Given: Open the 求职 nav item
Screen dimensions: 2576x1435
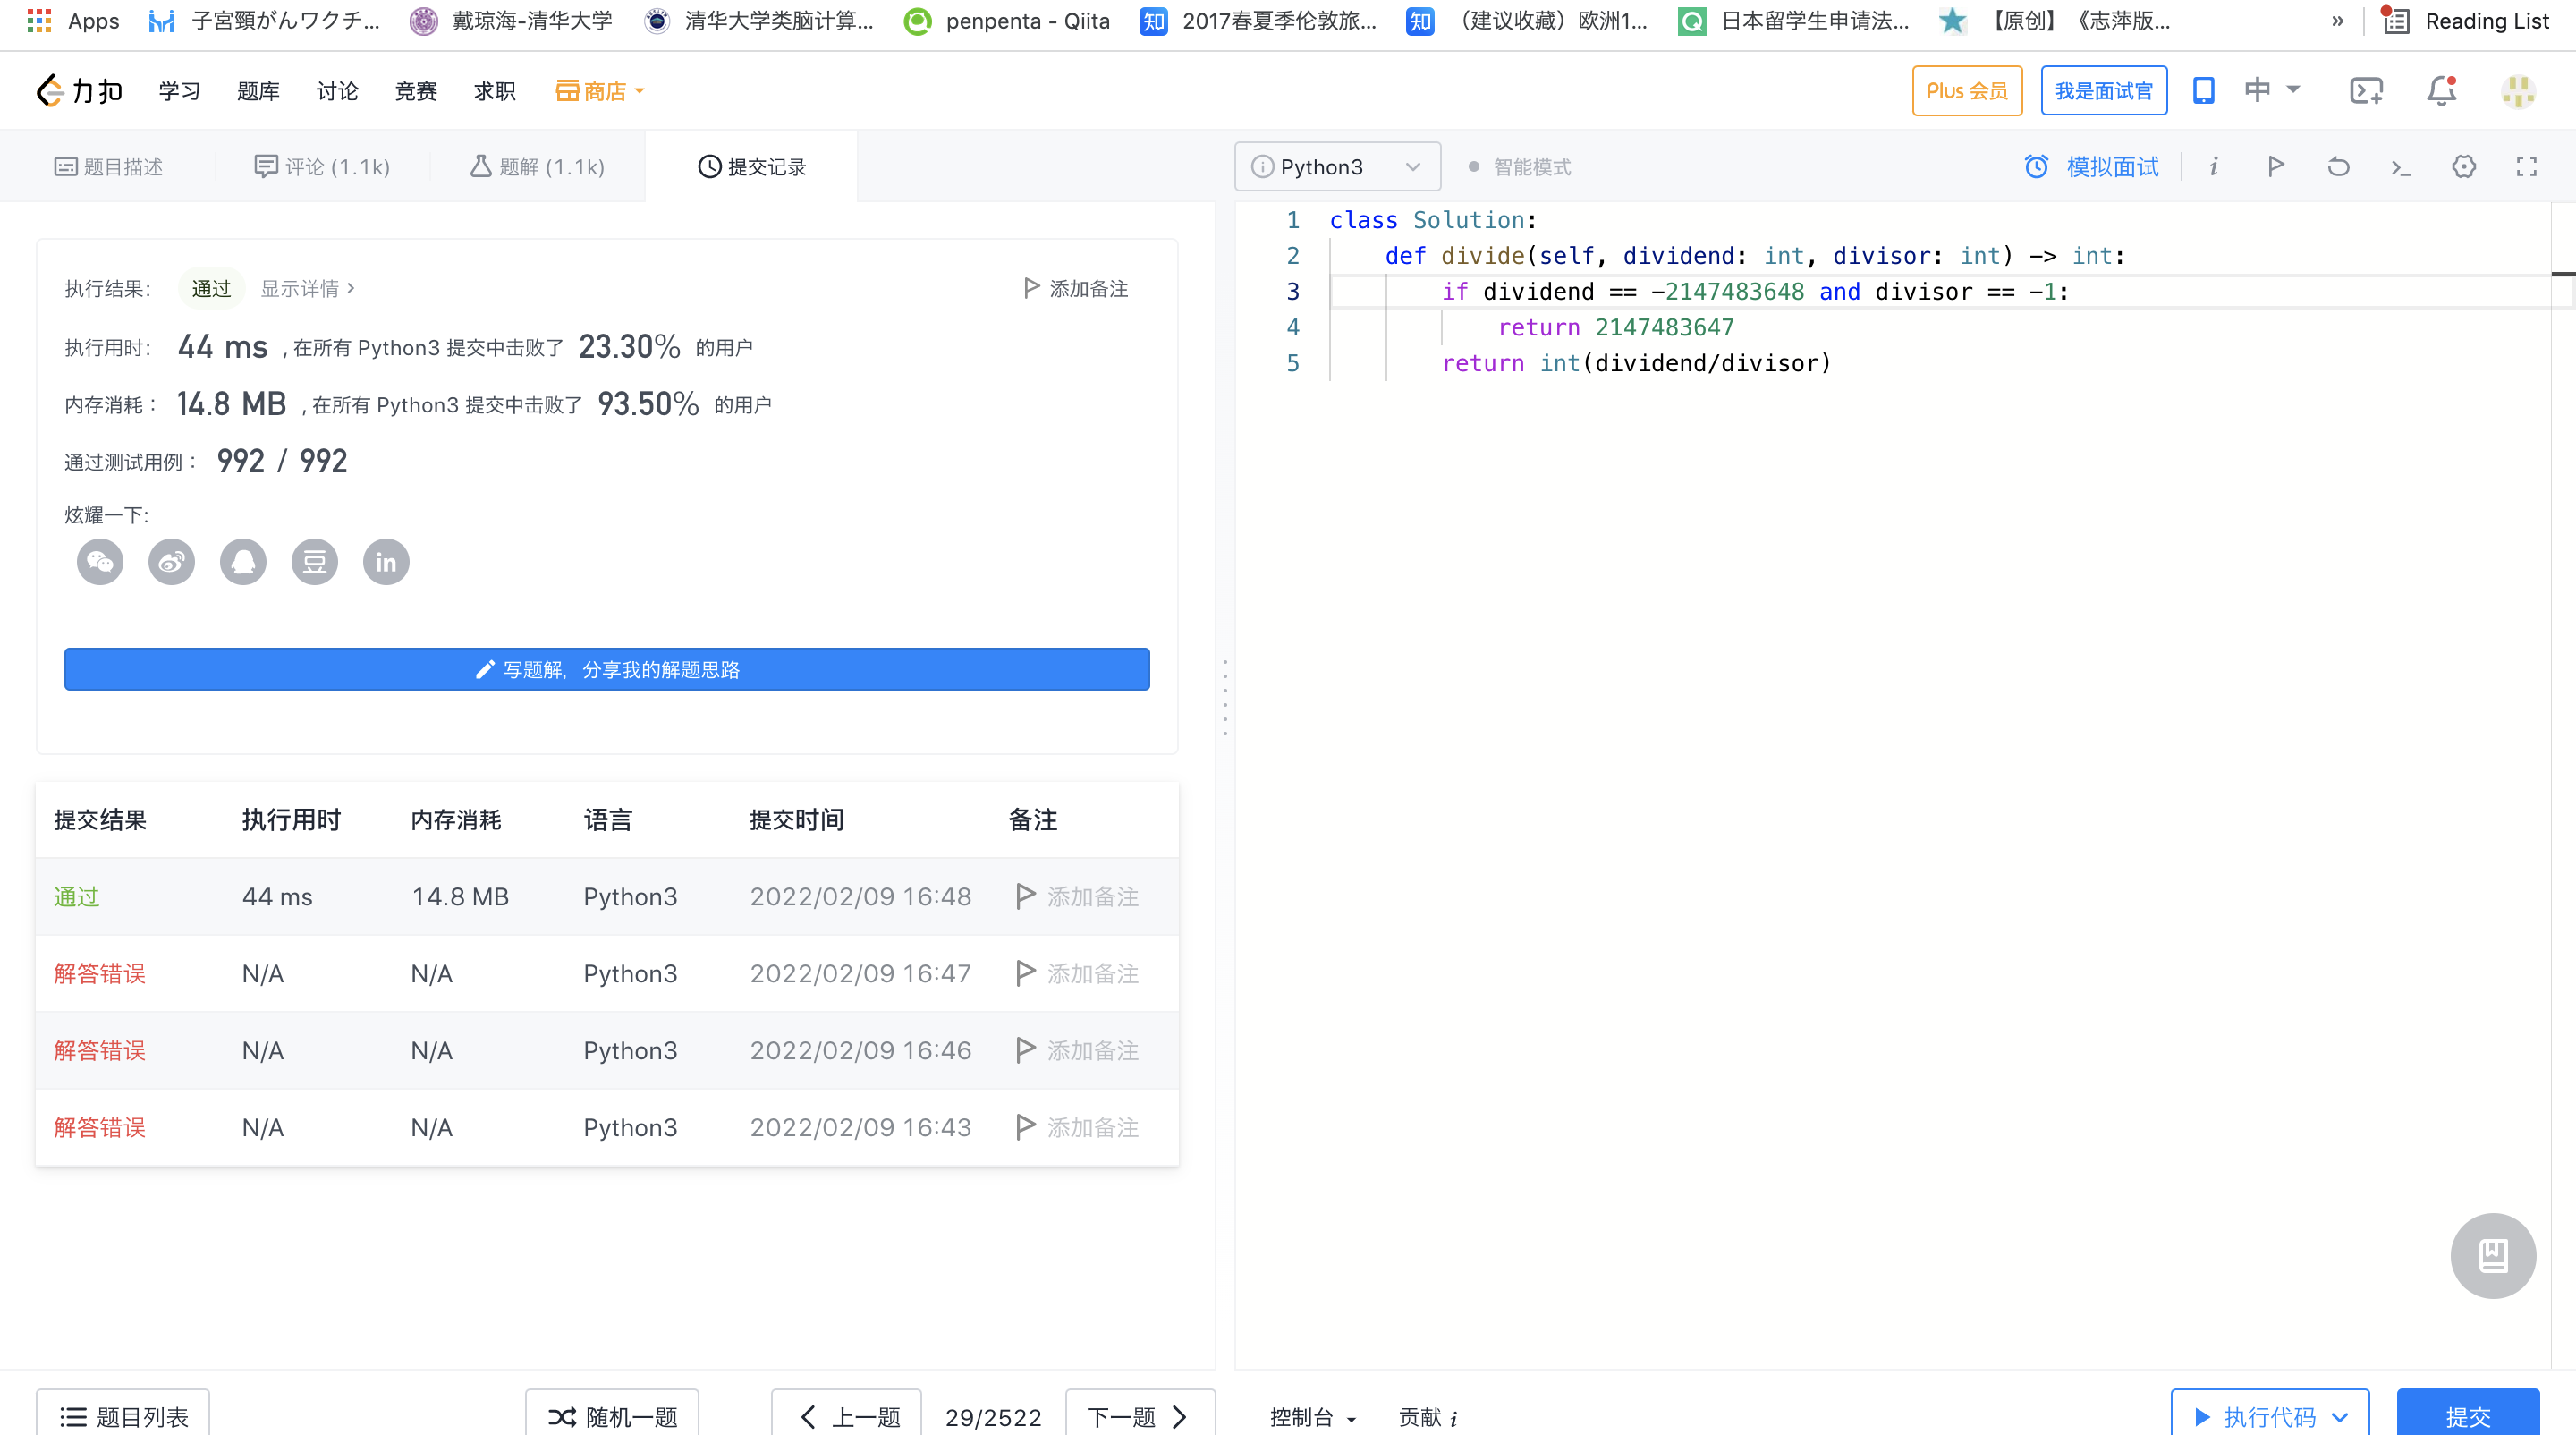Looking at the screenshot, I should click(x=495, y=91).
